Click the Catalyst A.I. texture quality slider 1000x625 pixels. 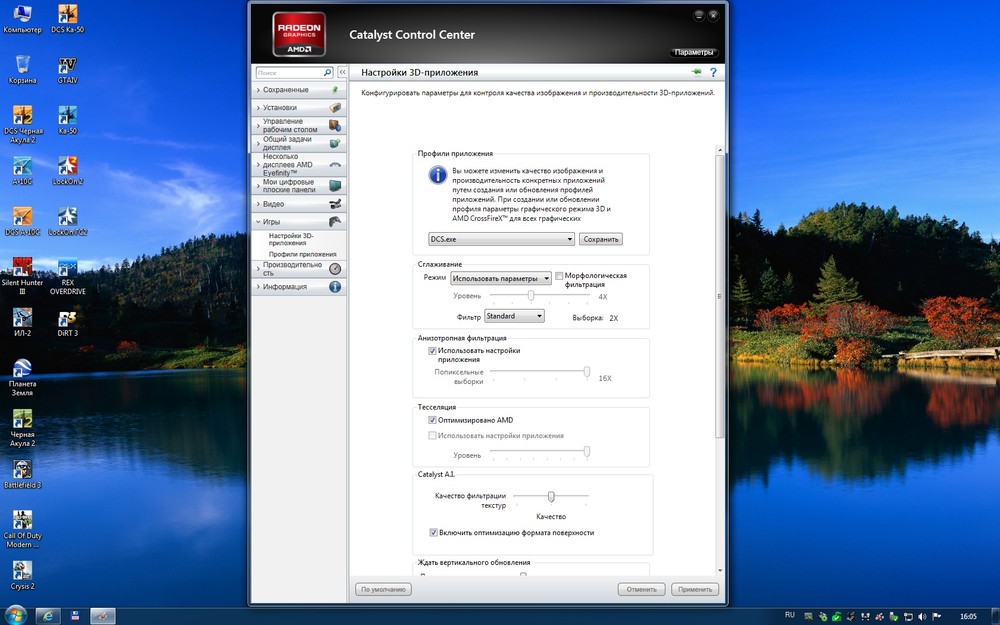point(551,496)
